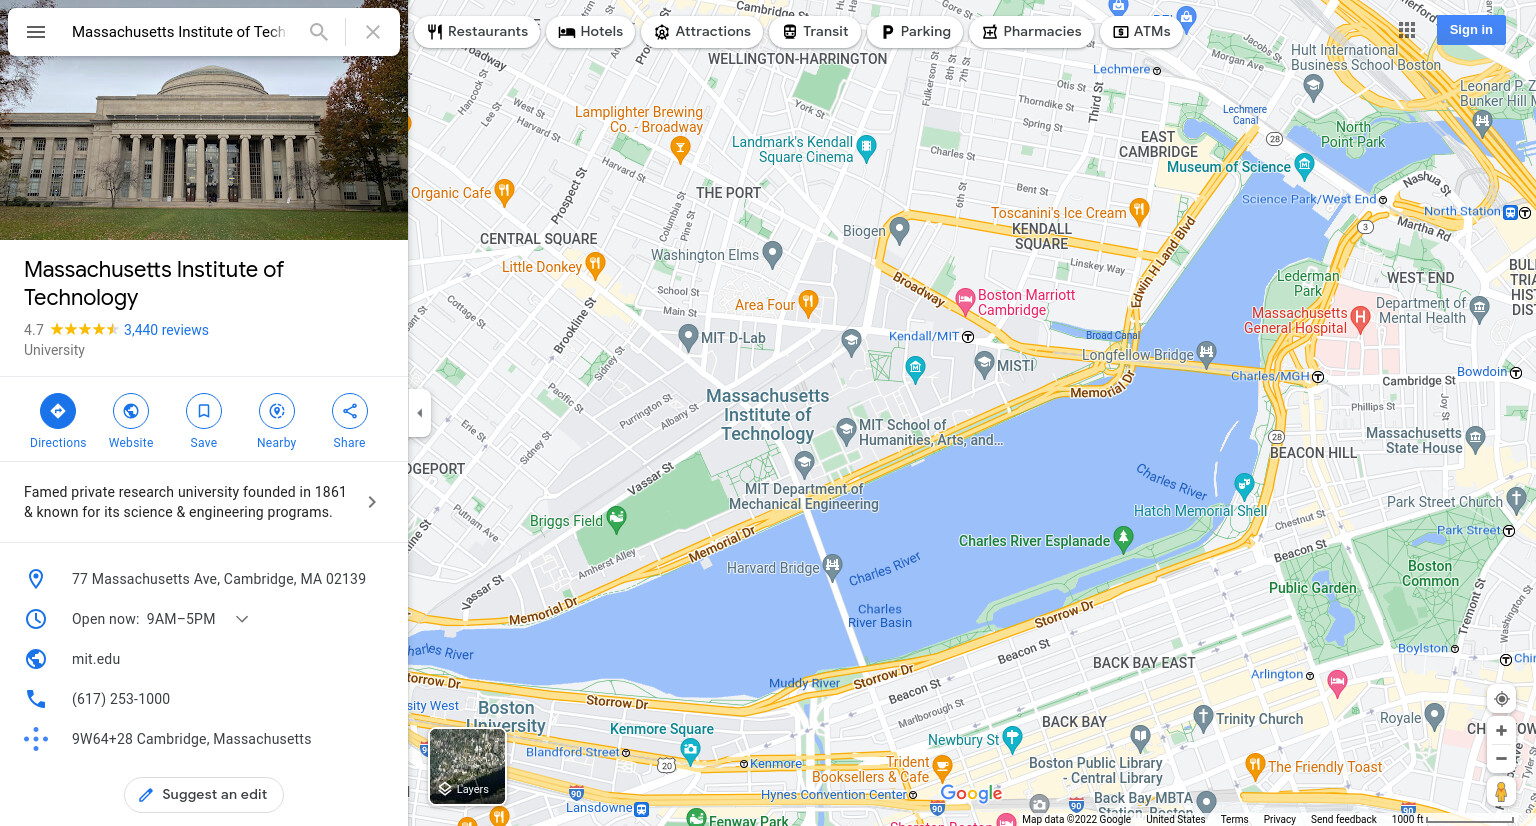
Task: Collapse the side panel
Action: point(420,413)
